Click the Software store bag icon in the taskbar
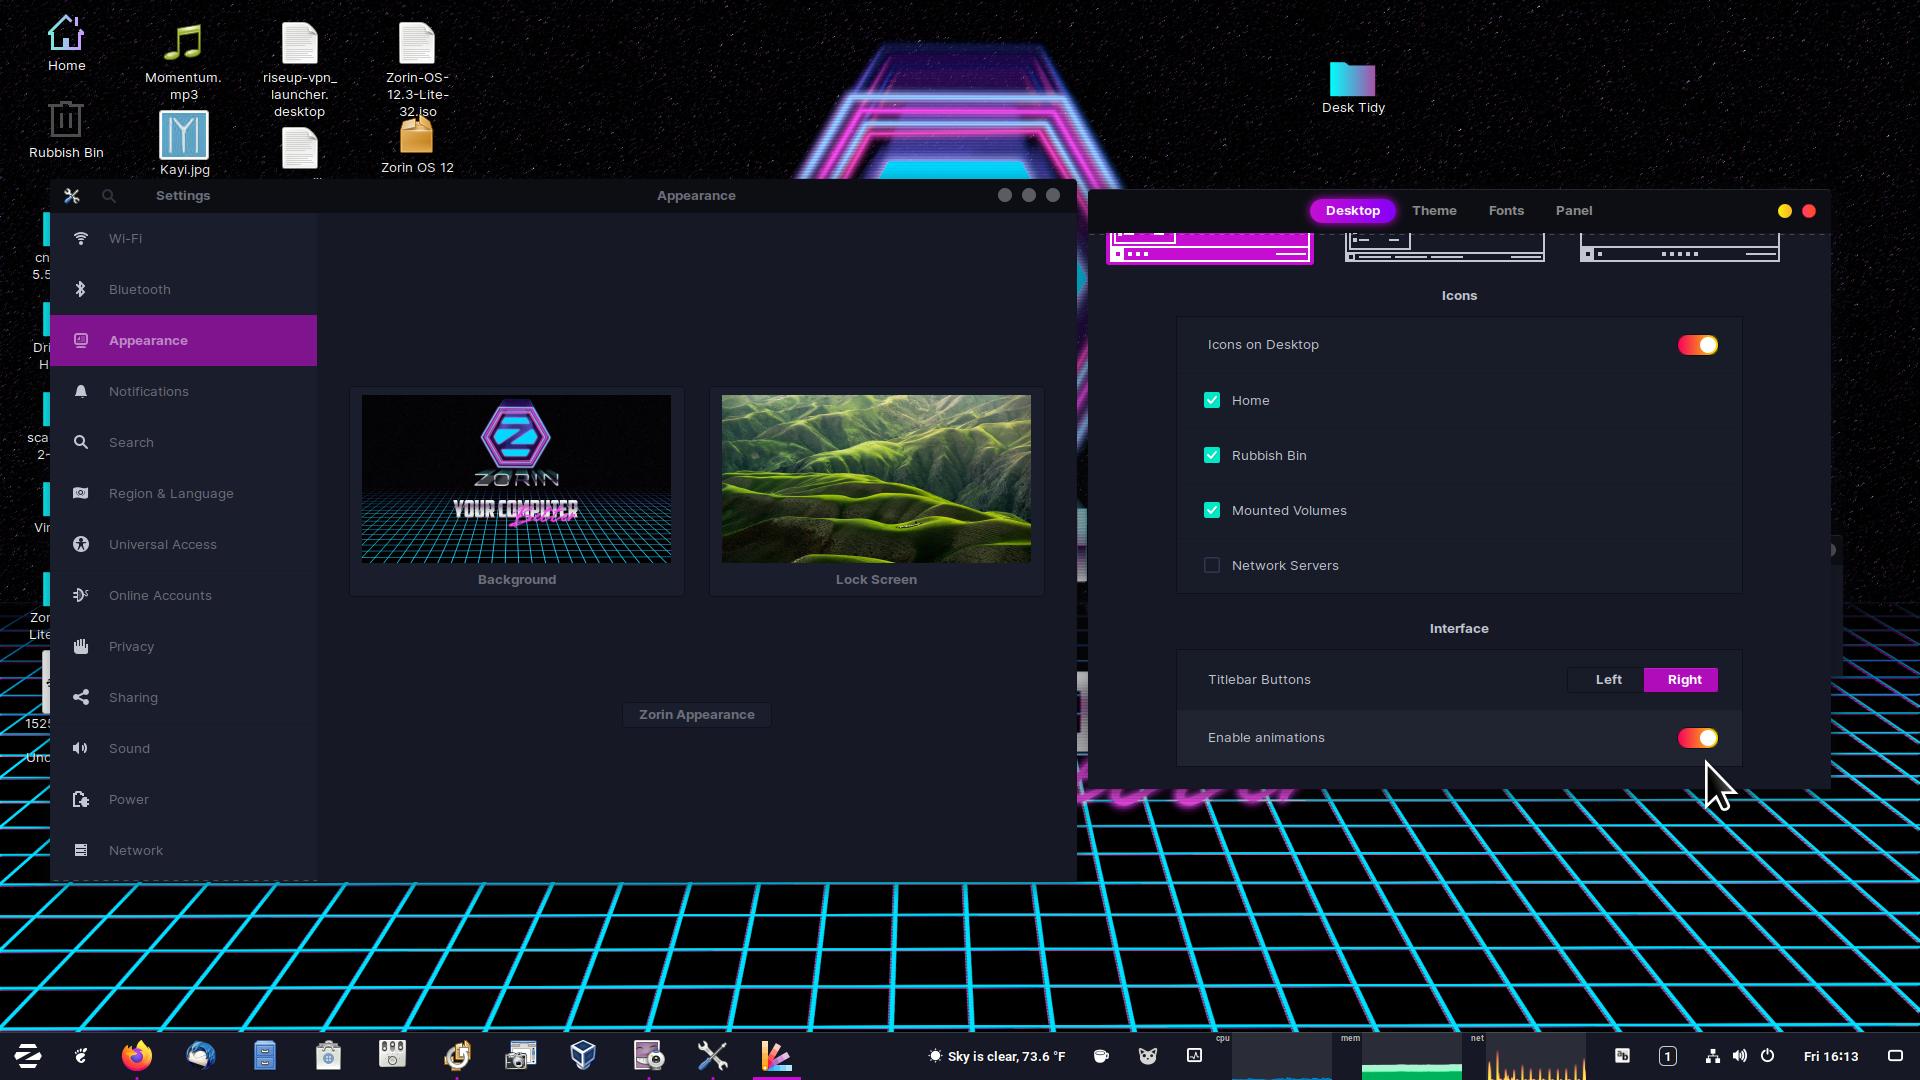 pos(328,1056)
